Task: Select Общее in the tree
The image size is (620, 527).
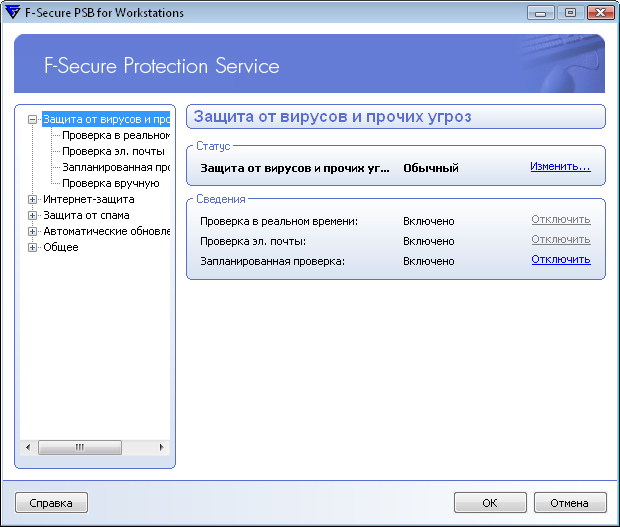Action: [x=61, y=247]
